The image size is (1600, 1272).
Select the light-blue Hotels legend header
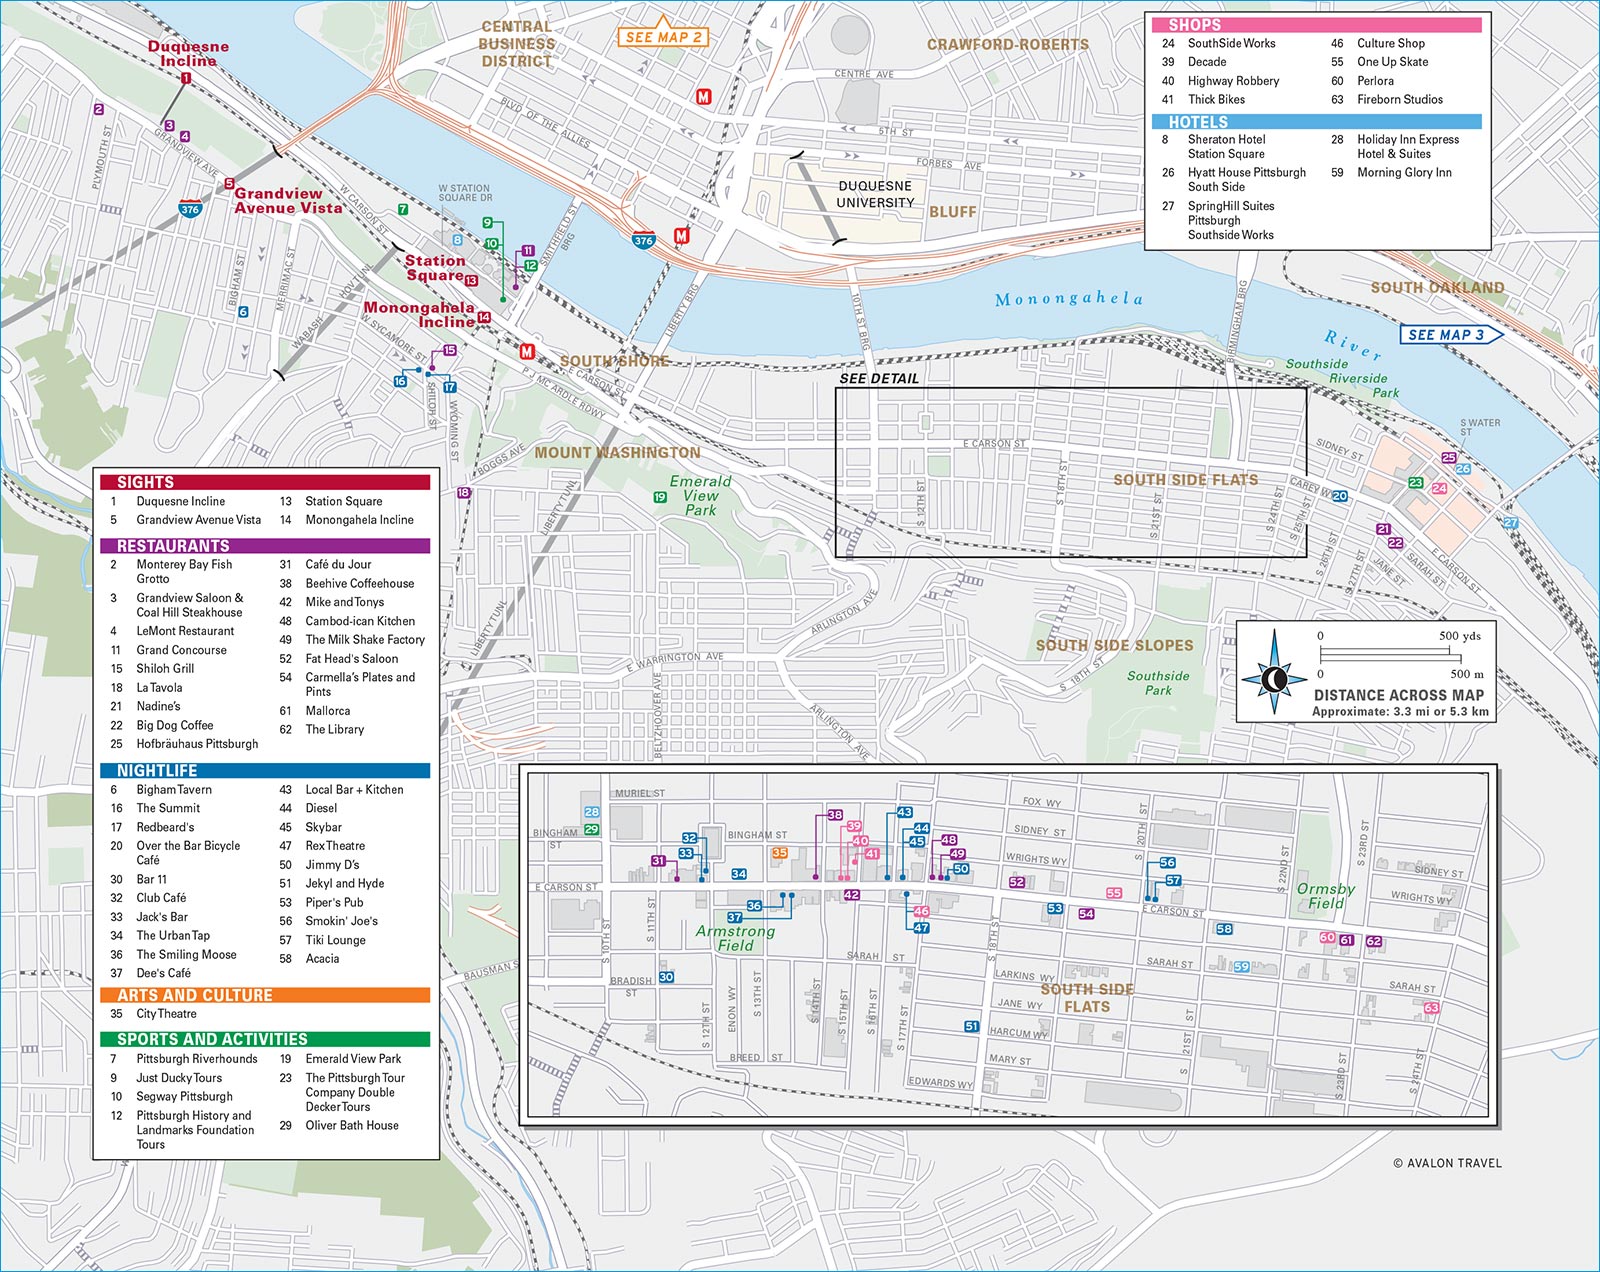(x=1317, y=122)
